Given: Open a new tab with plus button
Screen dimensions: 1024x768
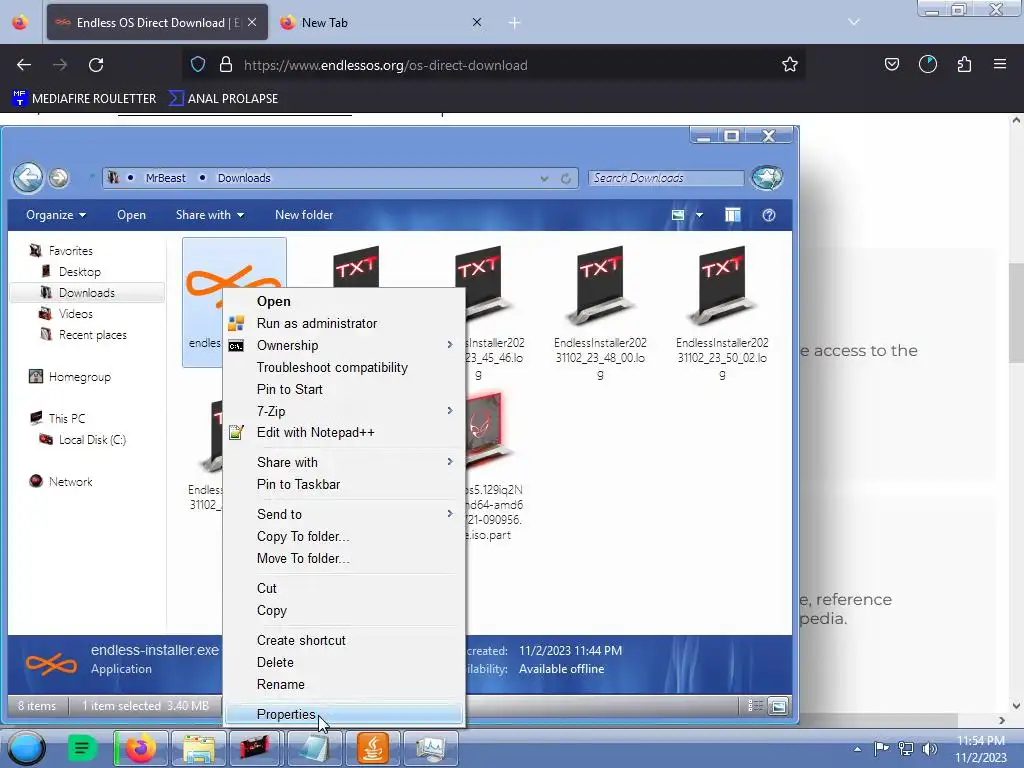Looking at the screenshot, I should pos(514,23).
